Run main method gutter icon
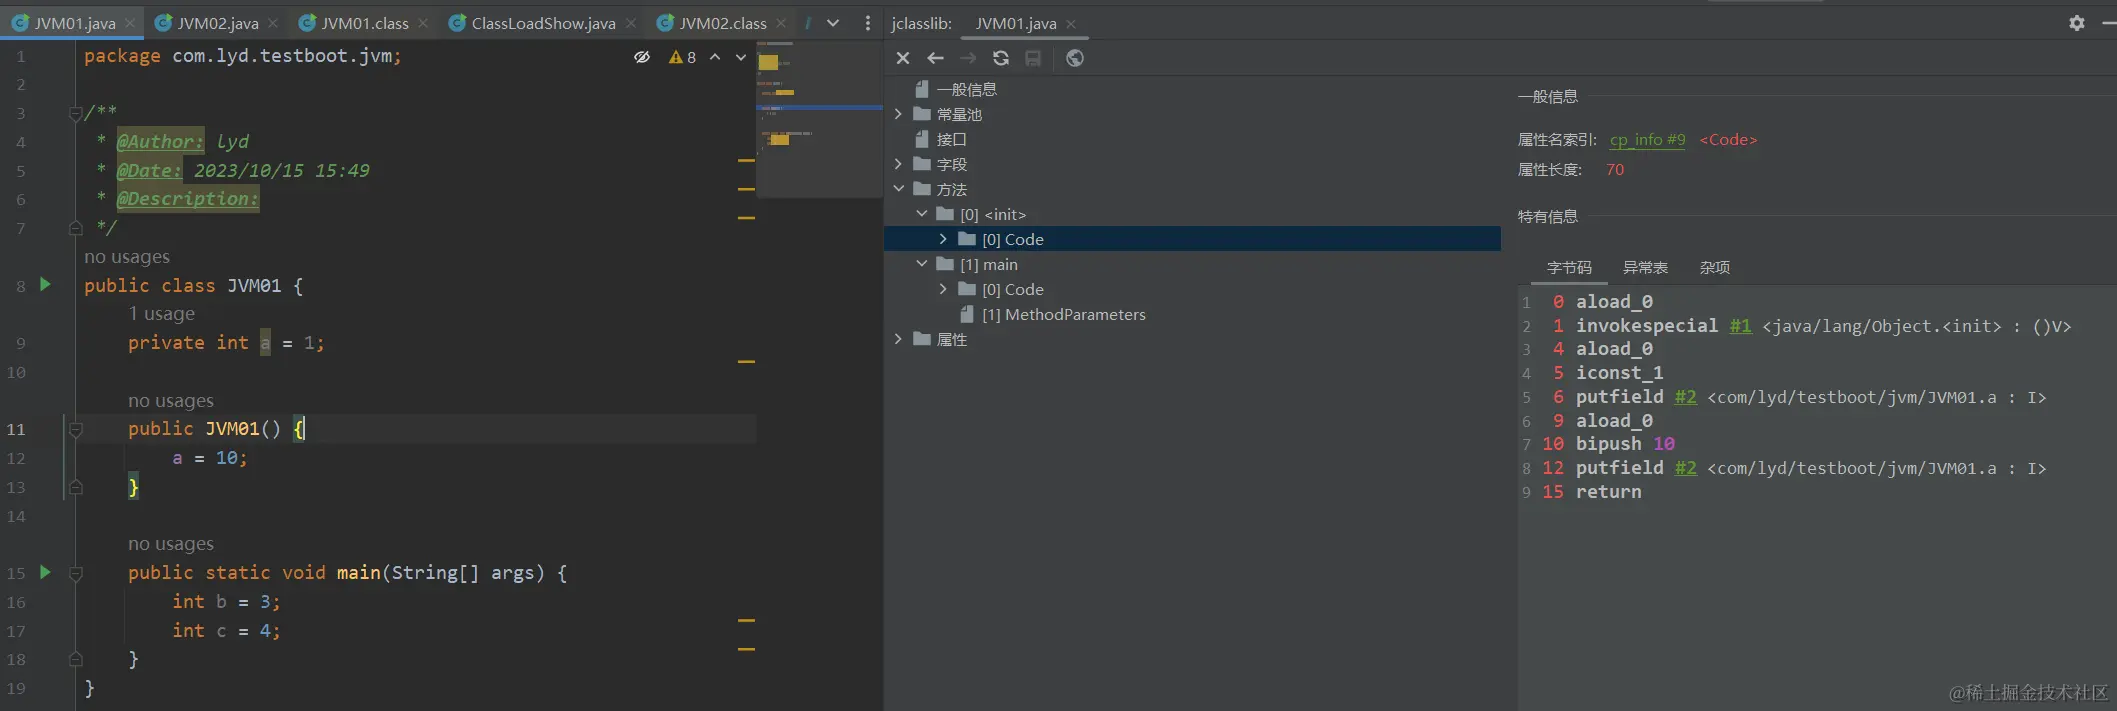 click(x=45, y=572)
